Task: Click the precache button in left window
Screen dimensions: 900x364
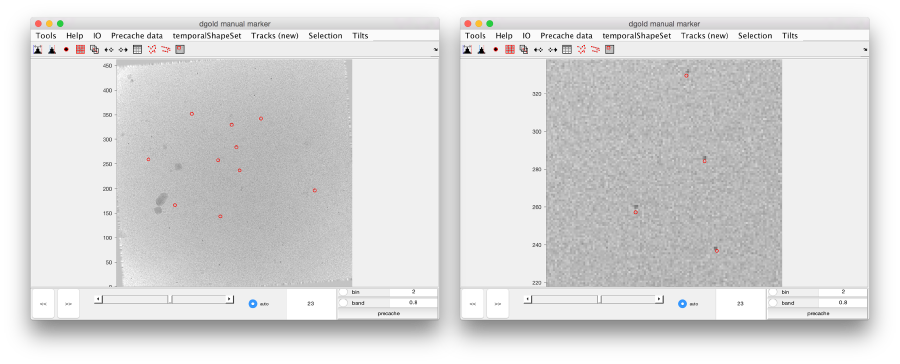Action: (387, 313)
